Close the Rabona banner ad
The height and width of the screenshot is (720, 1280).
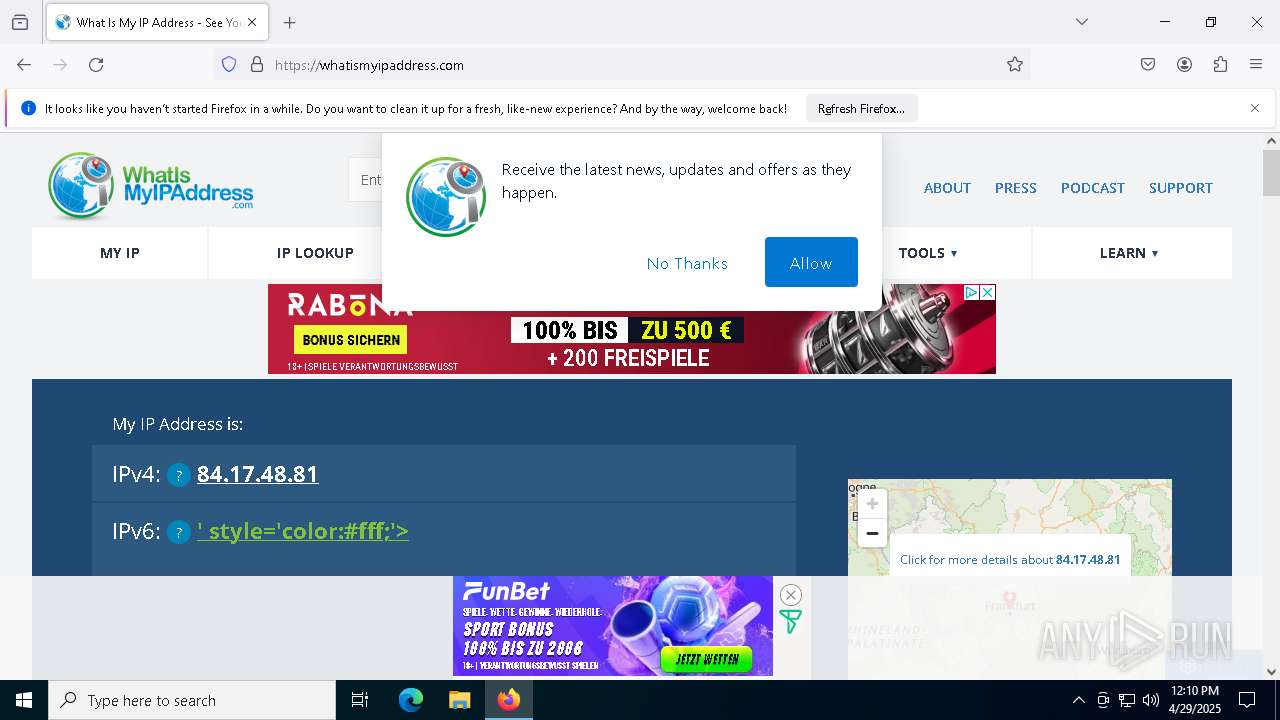987,292
